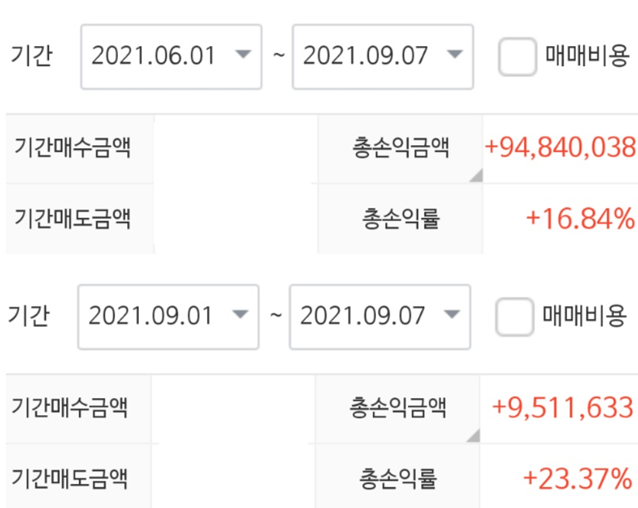Select the +16.84% return rate value
638x508 pixels.
point(580,219)
